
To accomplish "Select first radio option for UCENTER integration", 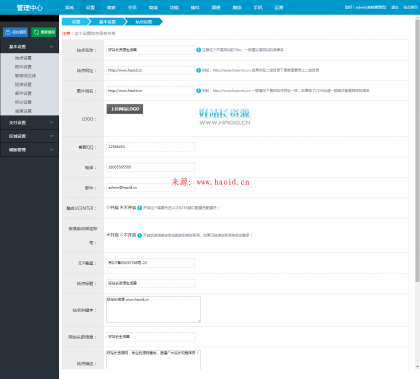I will click(x=108, y=207).
